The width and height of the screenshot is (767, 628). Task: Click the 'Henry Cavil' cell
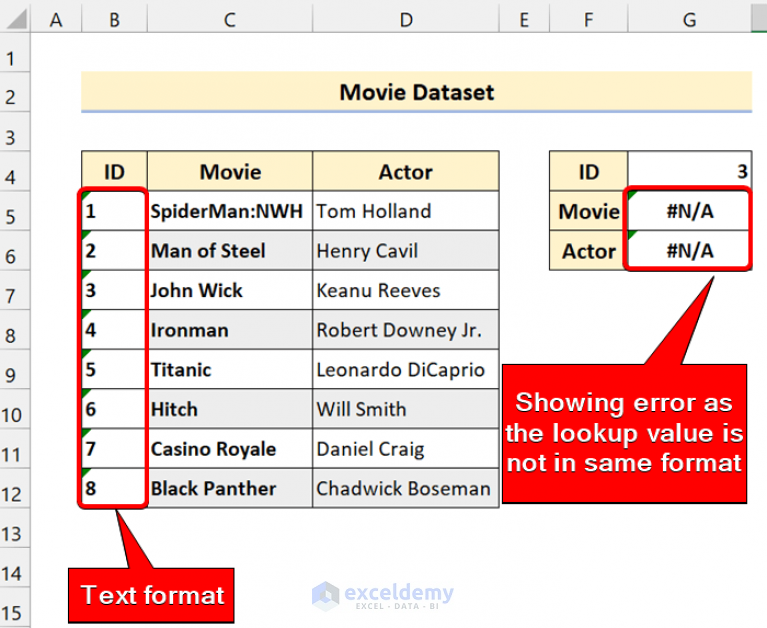tap(406, 250)
